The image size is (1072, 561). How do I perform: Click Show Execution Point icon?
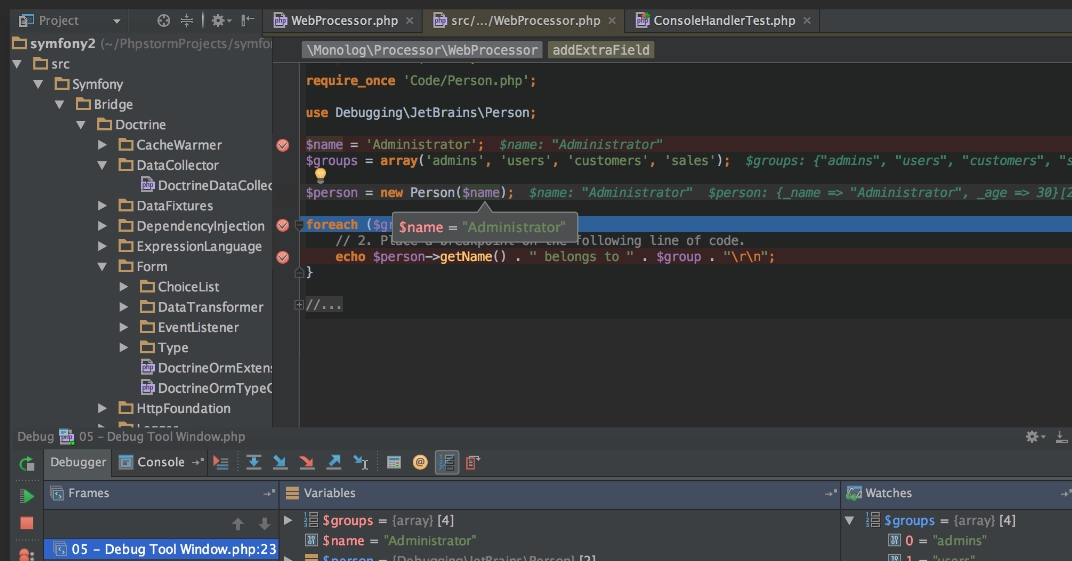[x=220, y=463]
